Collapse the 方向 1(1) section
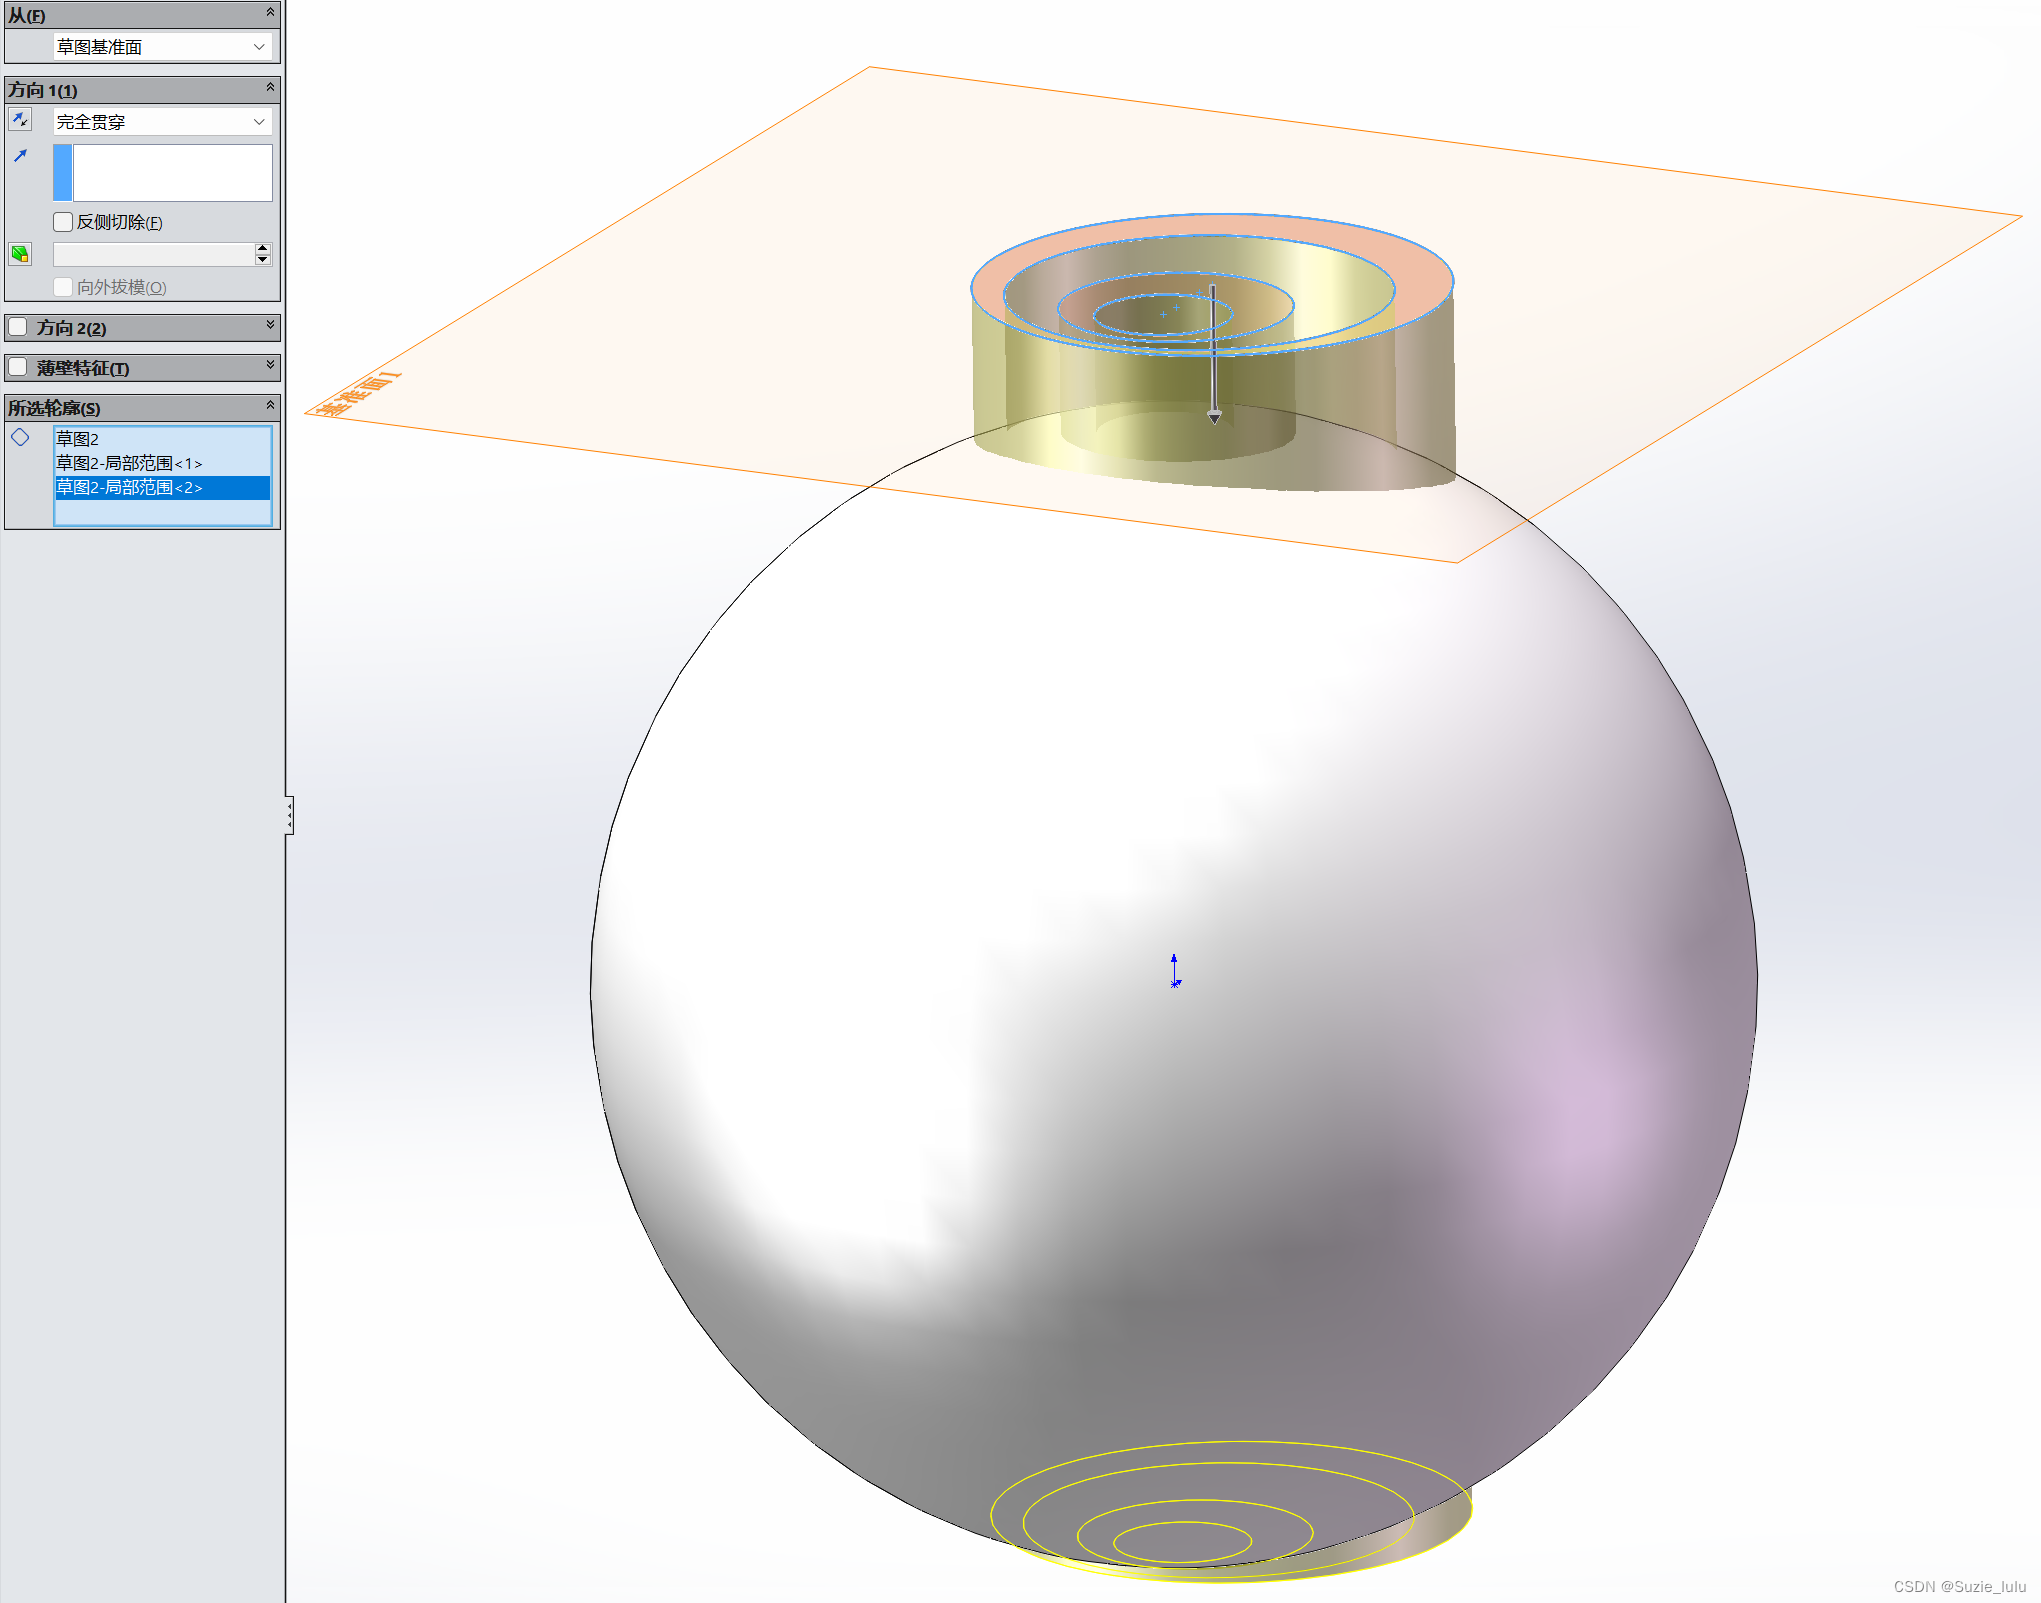This screenshot has height=1603, width=2041. click(270, 88)
